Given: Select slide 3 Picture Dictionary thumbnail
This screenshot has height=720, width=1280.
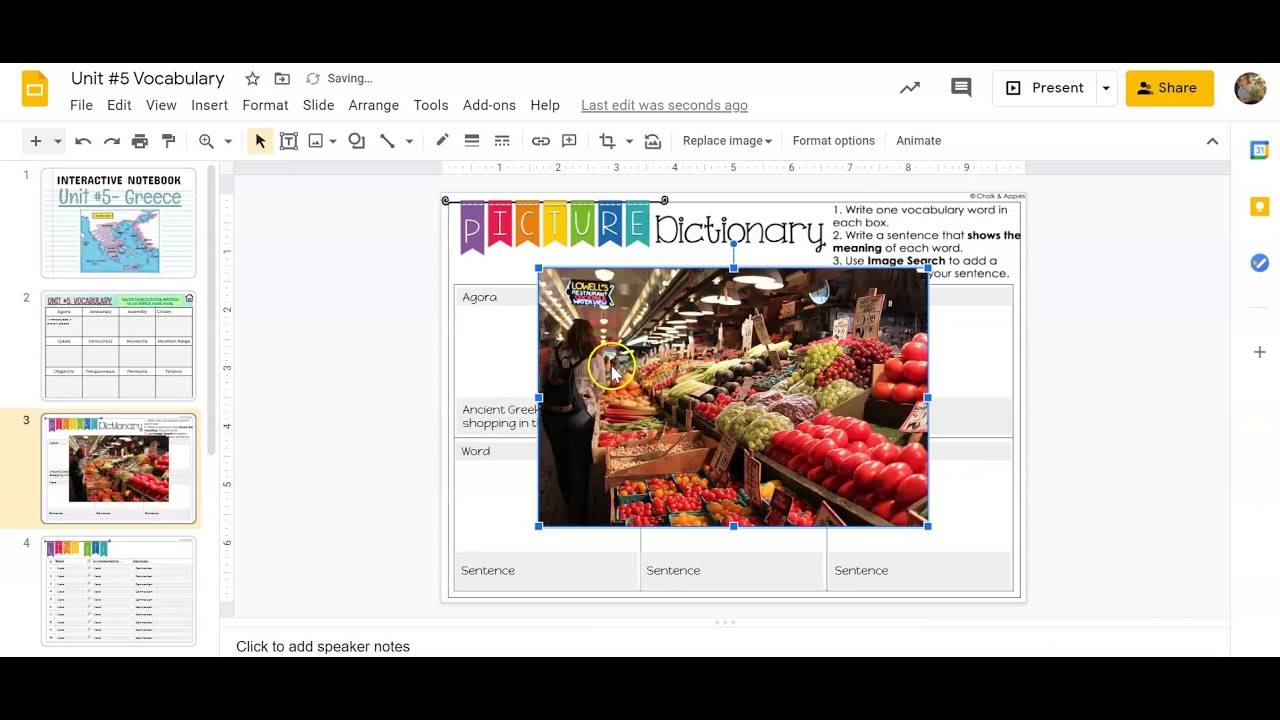Looking at the screenshot, I should [x=119, y=469].
